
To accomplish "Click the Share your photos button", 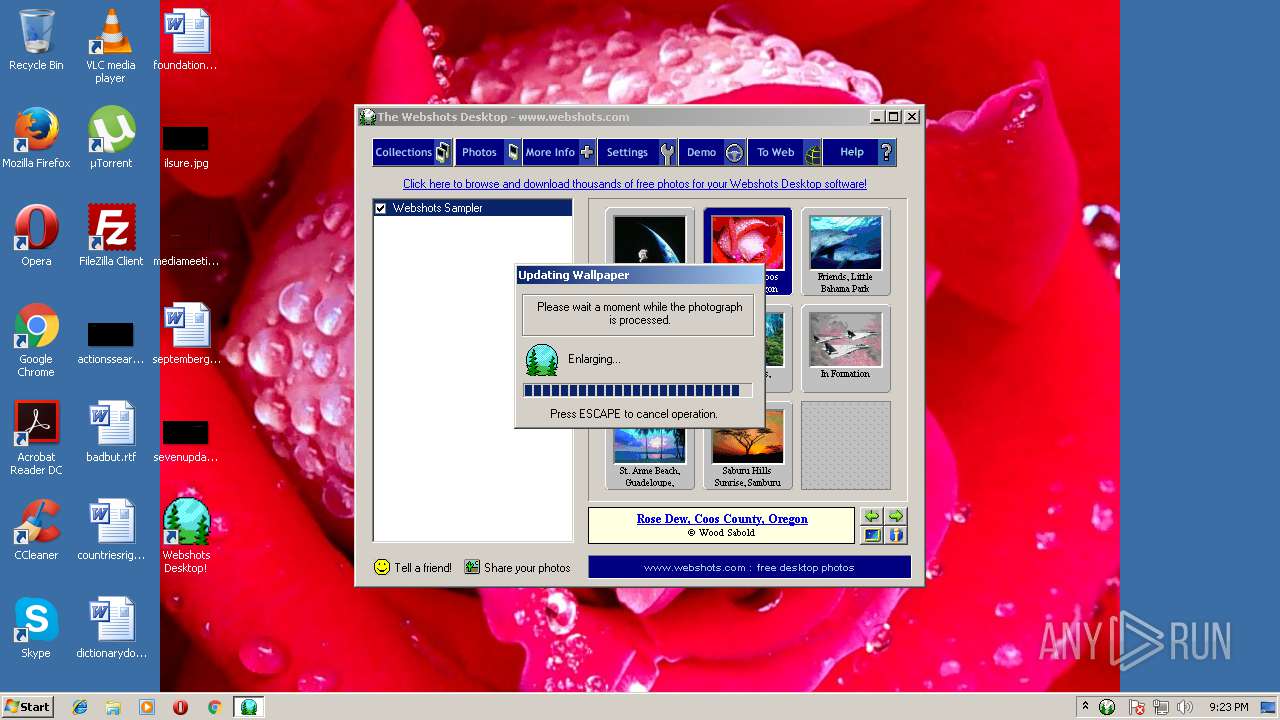I will coord(517,567).
